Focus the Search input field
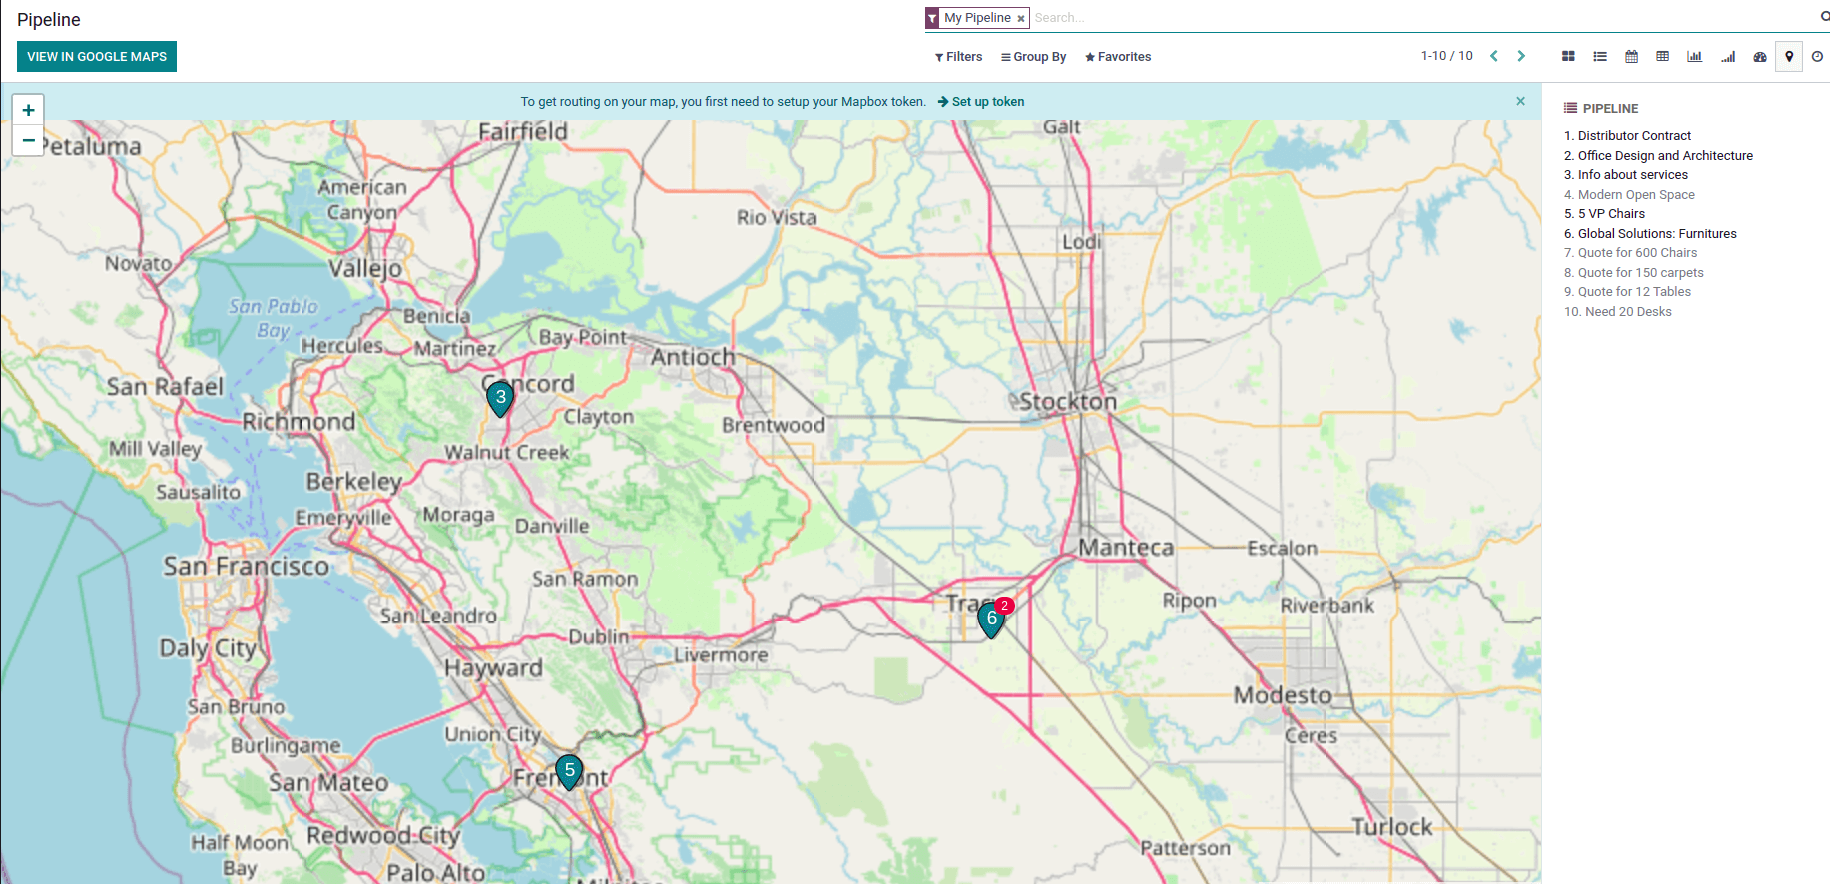This screenshot has height=884, width=1830. pyautogui.click(x=1420, y=18)
